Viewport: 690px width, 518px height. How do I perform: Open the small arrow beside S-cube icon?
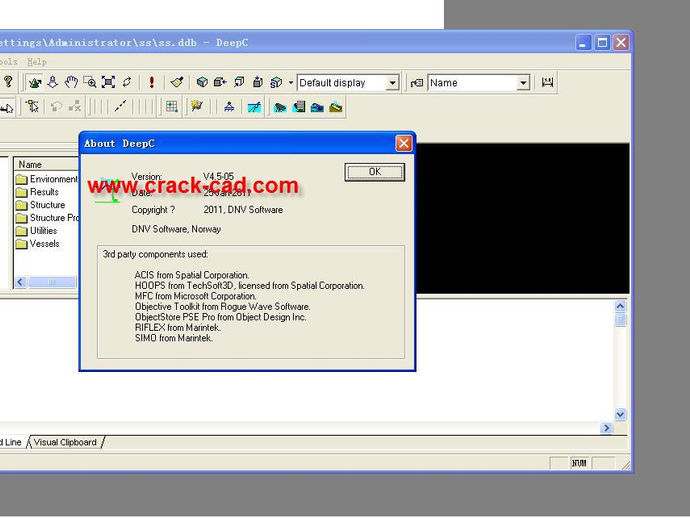pos(291,82)
